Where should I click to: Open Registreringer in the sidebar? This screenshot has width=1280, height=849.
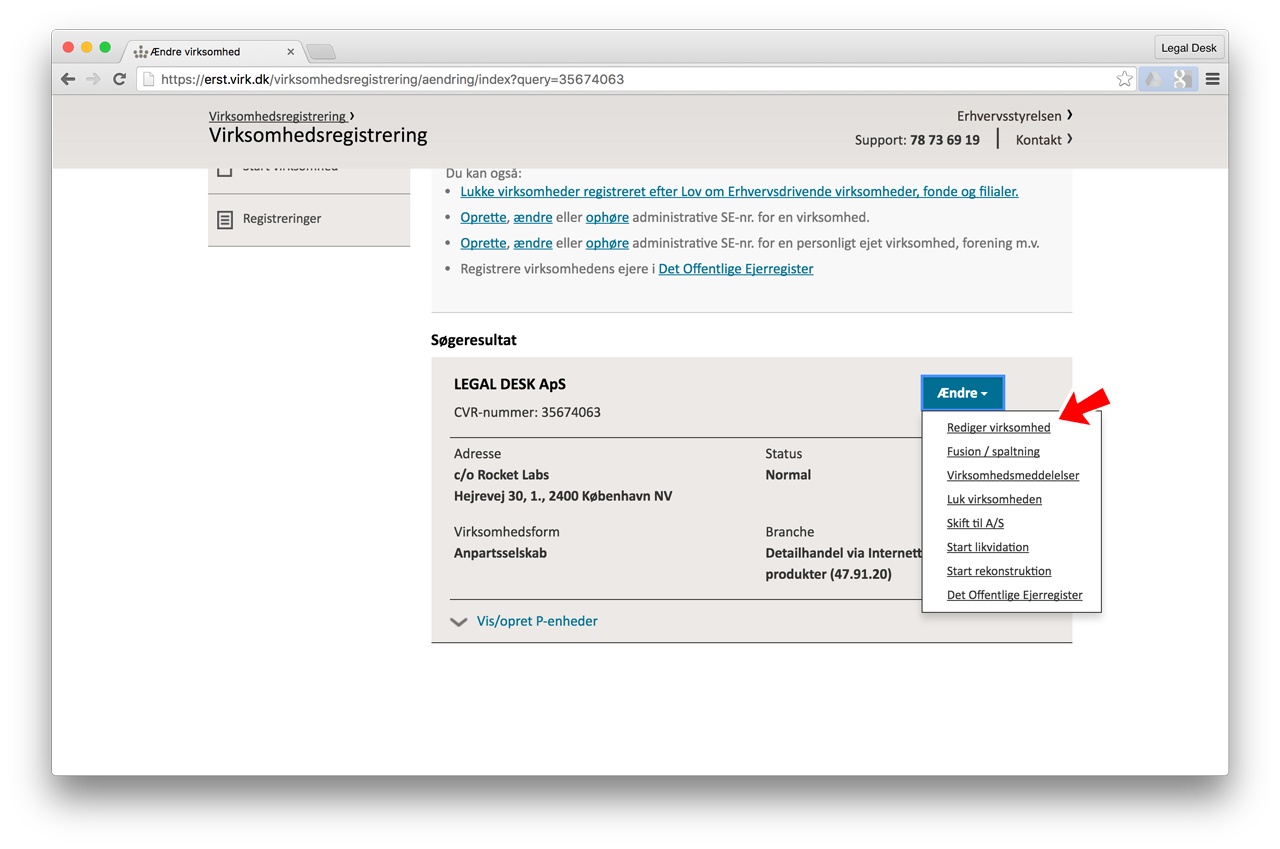[282, 218]
